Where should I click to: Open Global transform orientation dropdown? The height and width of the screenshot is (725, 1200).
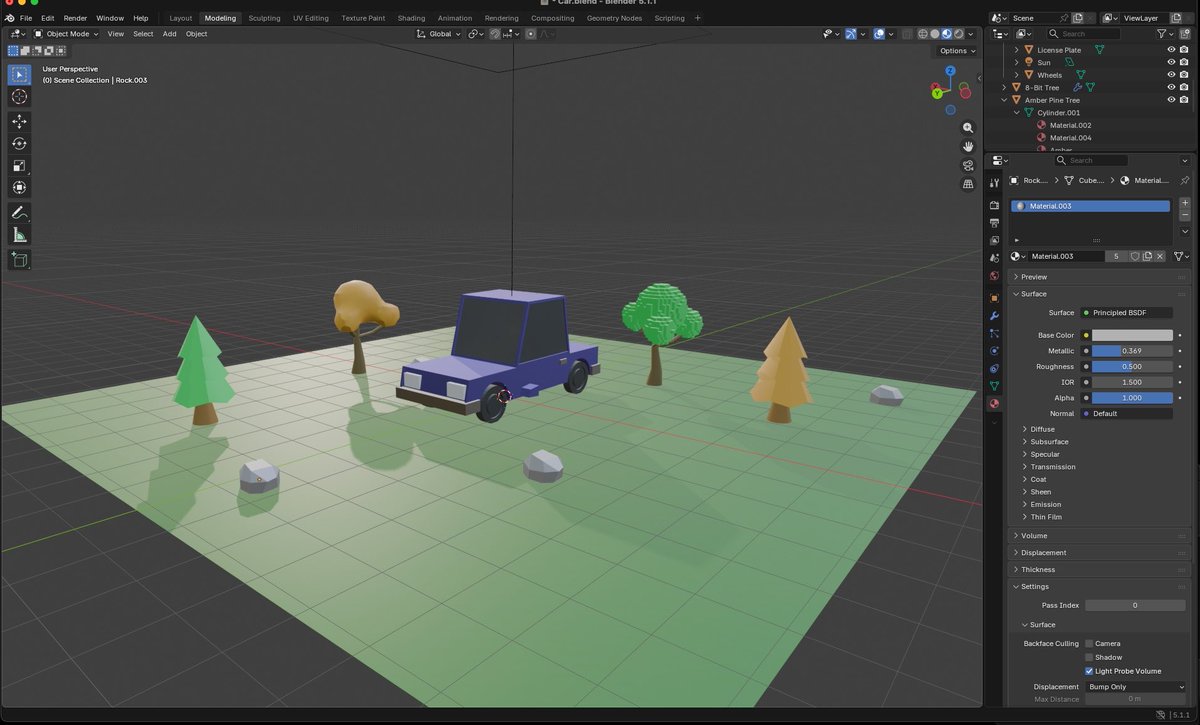tap(439, 34)
